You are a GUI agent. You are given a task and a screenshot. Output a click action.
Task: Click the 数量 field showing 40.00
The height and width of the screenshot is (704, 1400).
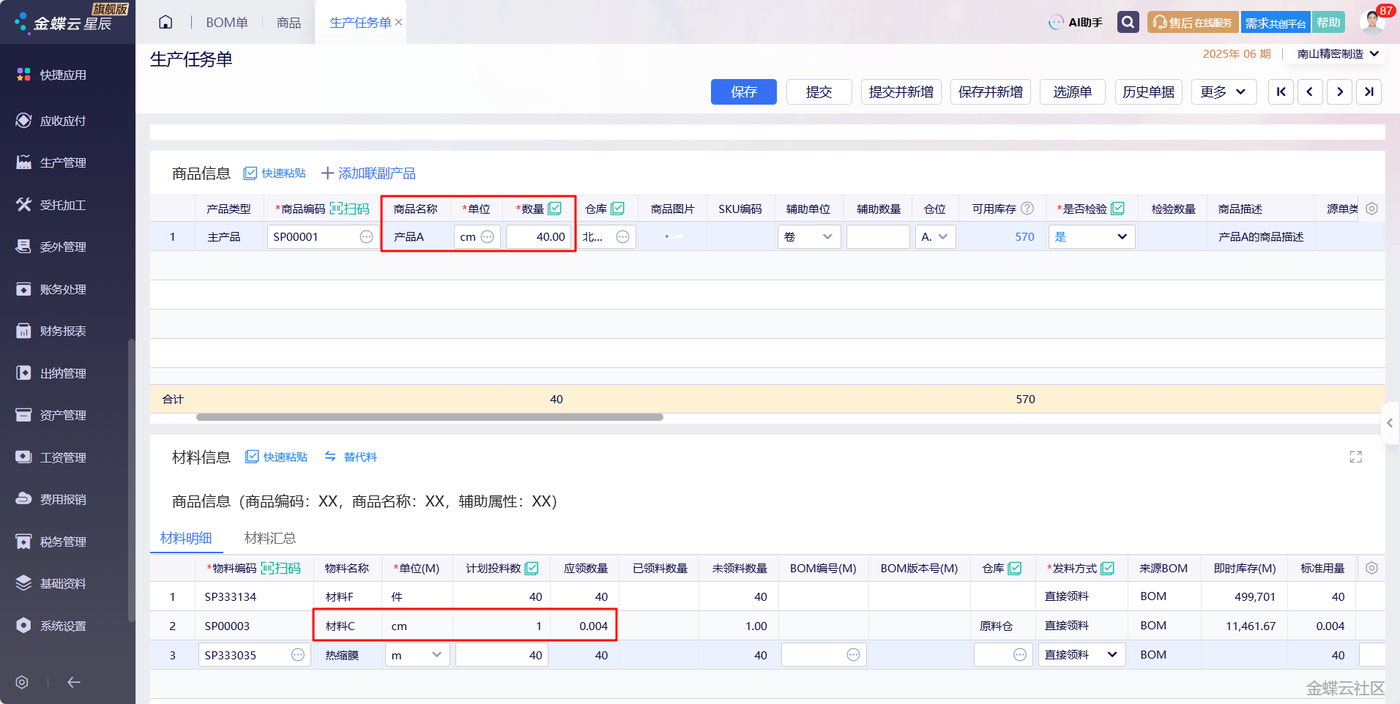[x=539, y=237]
